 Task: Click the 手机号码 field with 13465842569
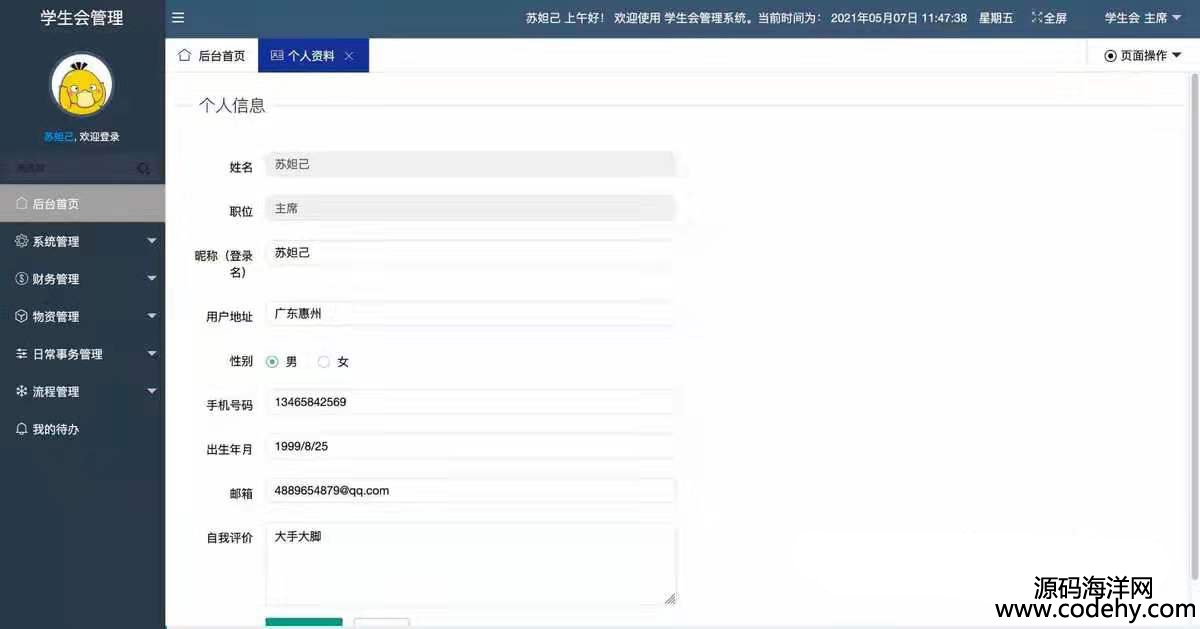tap(470, 402)
